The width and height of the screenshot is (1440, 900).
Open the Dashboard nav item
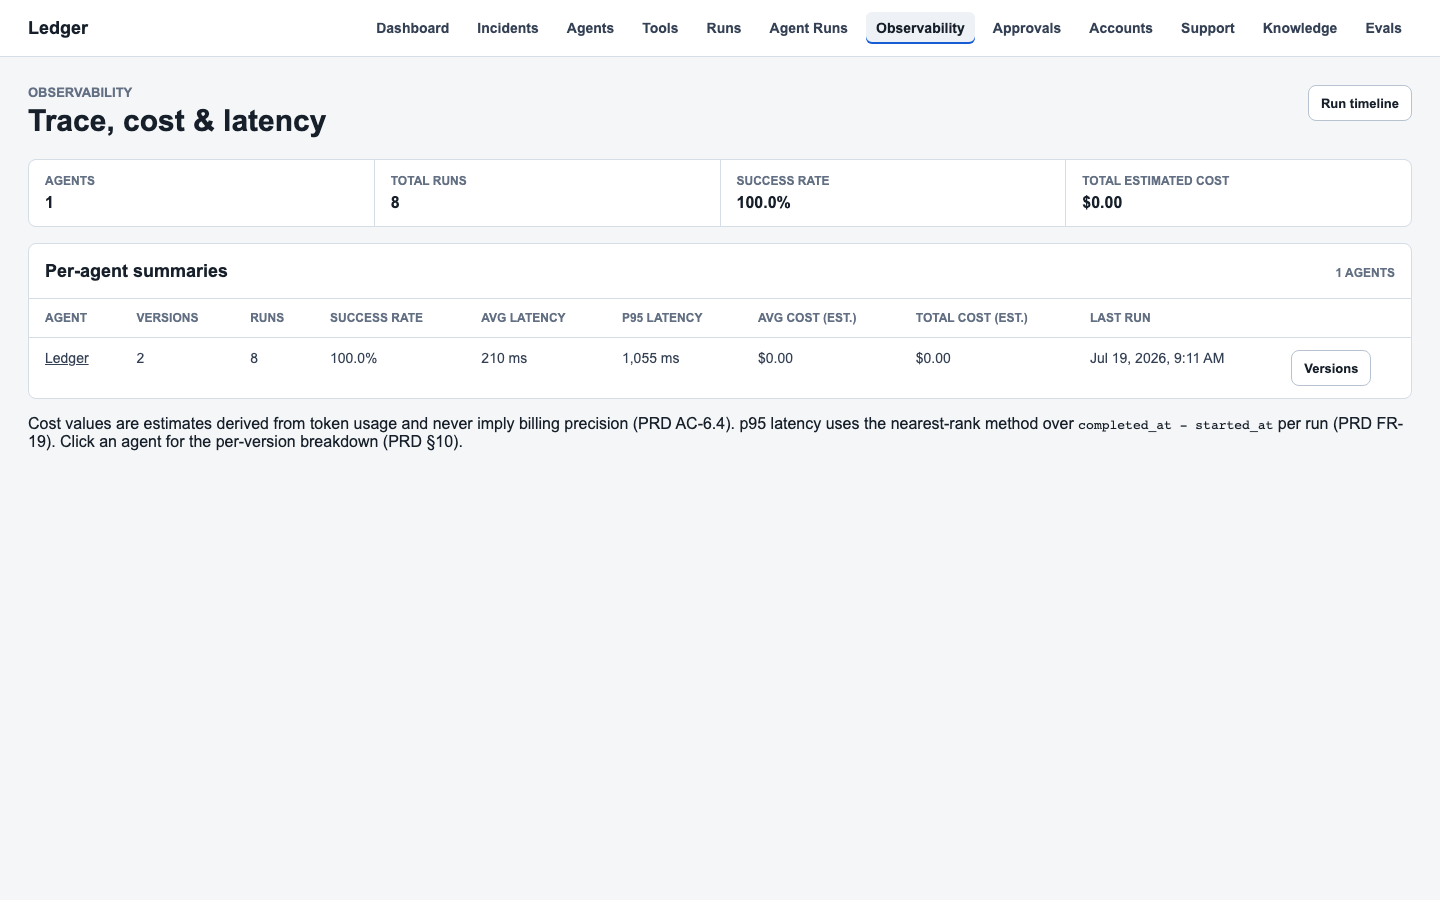412,28
